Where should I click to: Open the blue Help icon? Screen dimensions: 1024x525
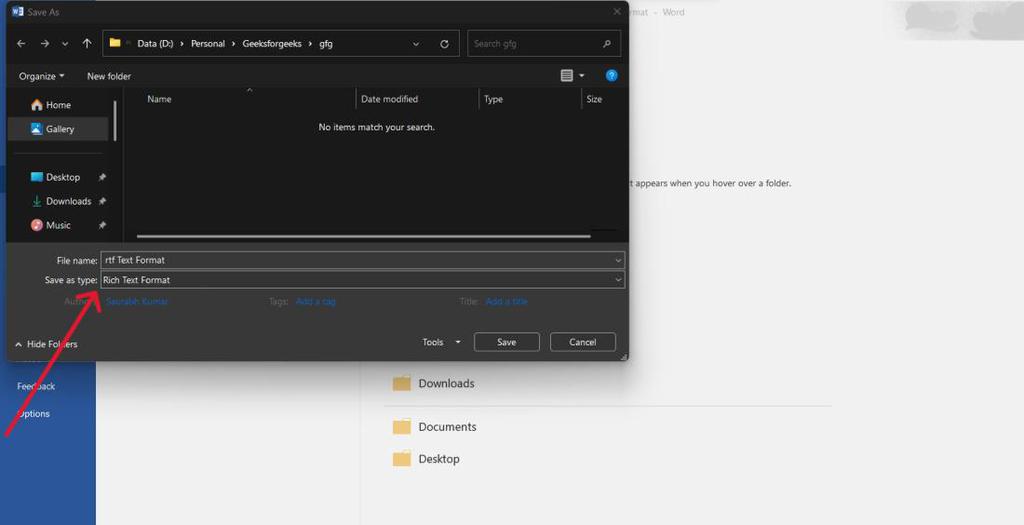click(x=611, y=76)
